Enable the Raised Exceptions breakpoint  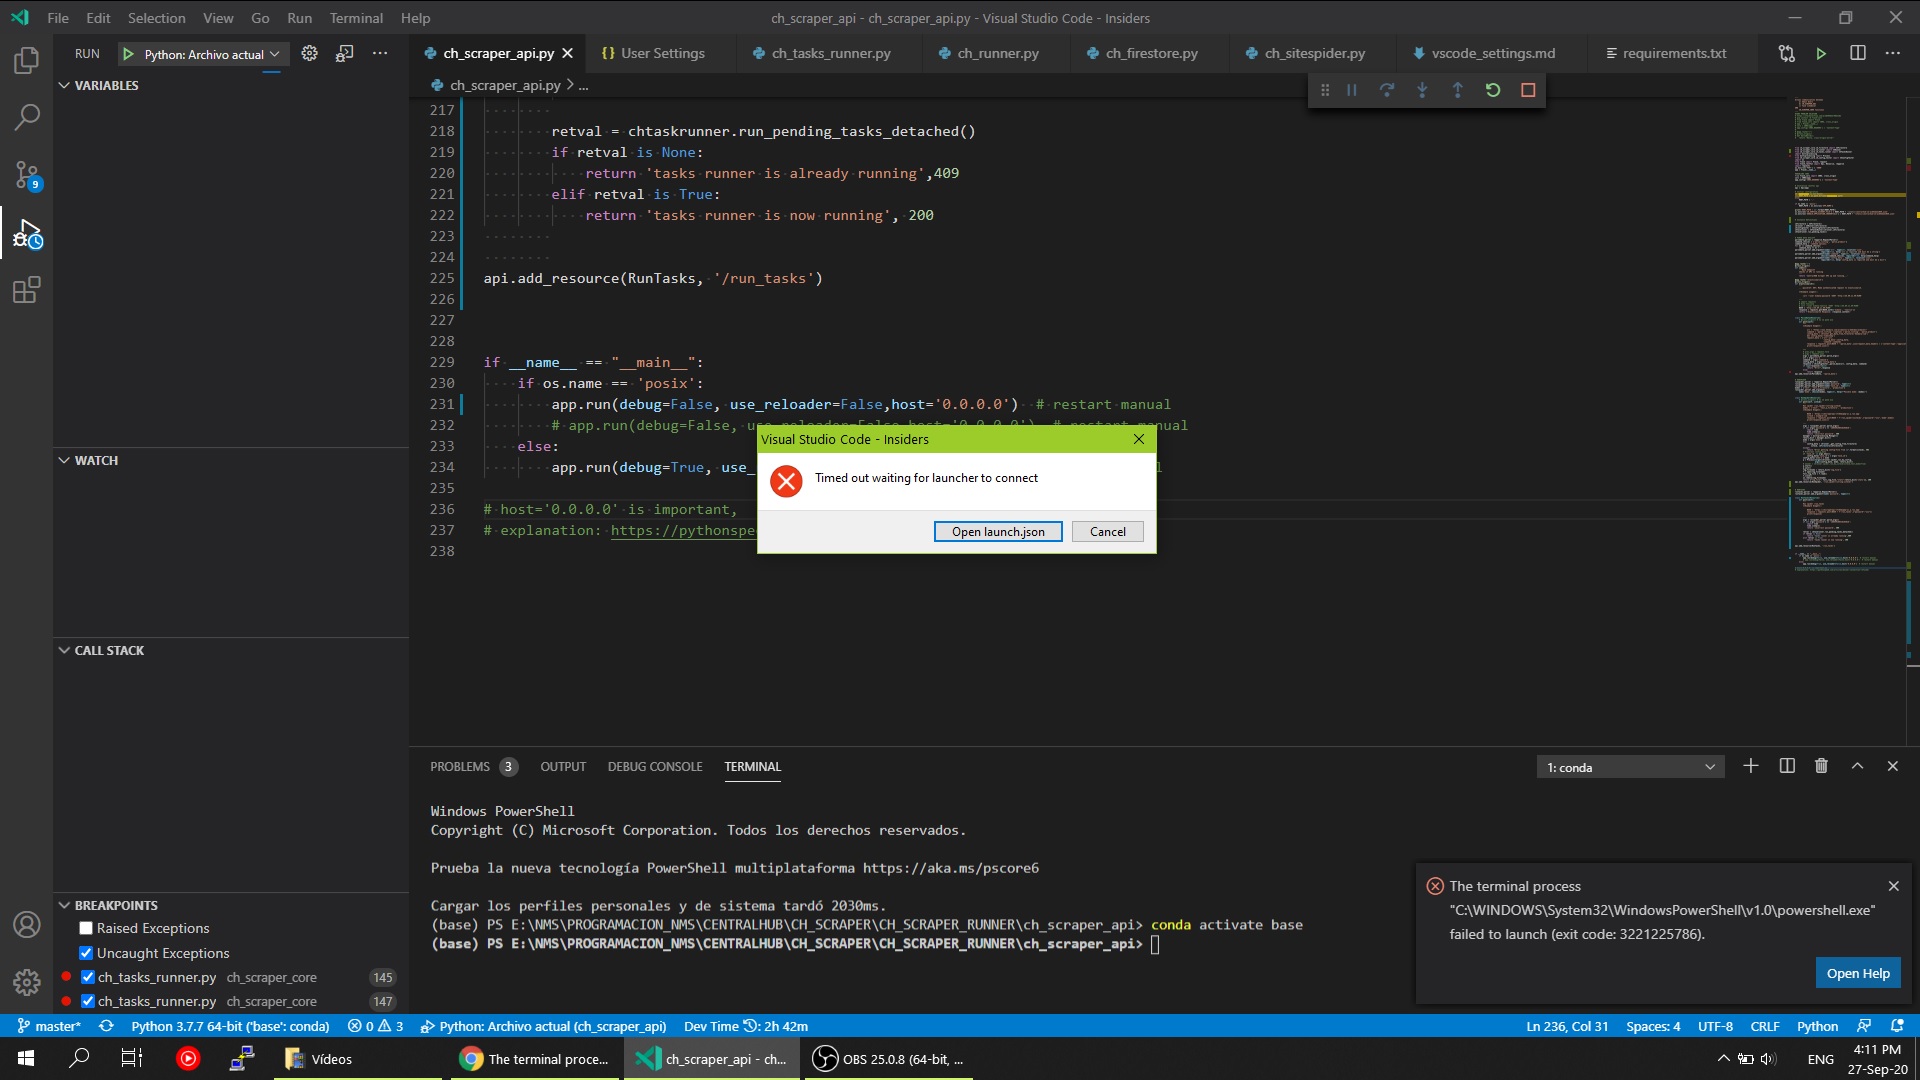tap(86, 928)
